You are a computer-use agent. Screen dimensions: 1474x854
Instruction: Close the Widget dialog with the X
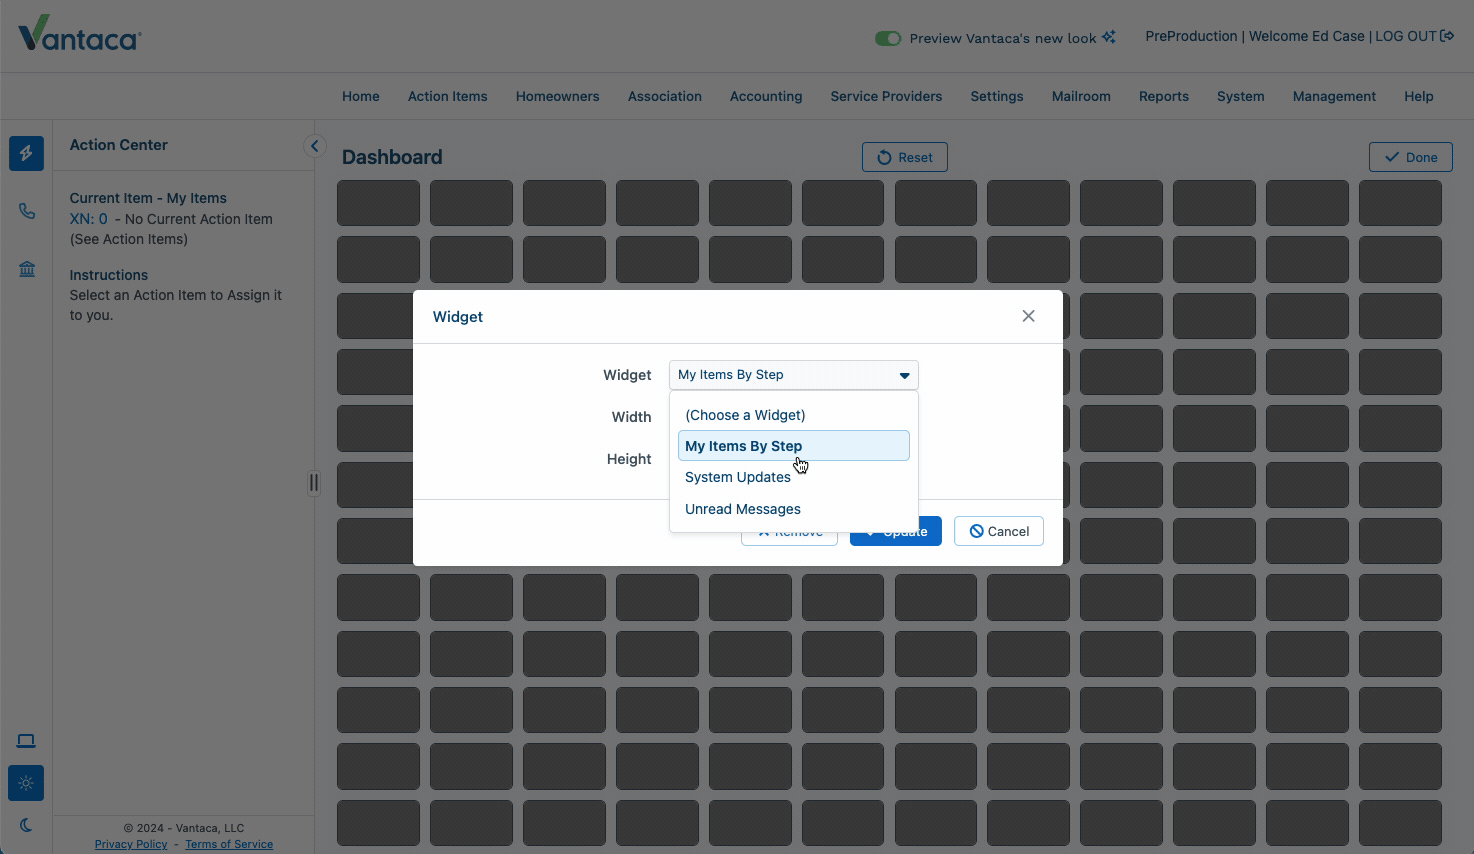tap(1028, 316)
